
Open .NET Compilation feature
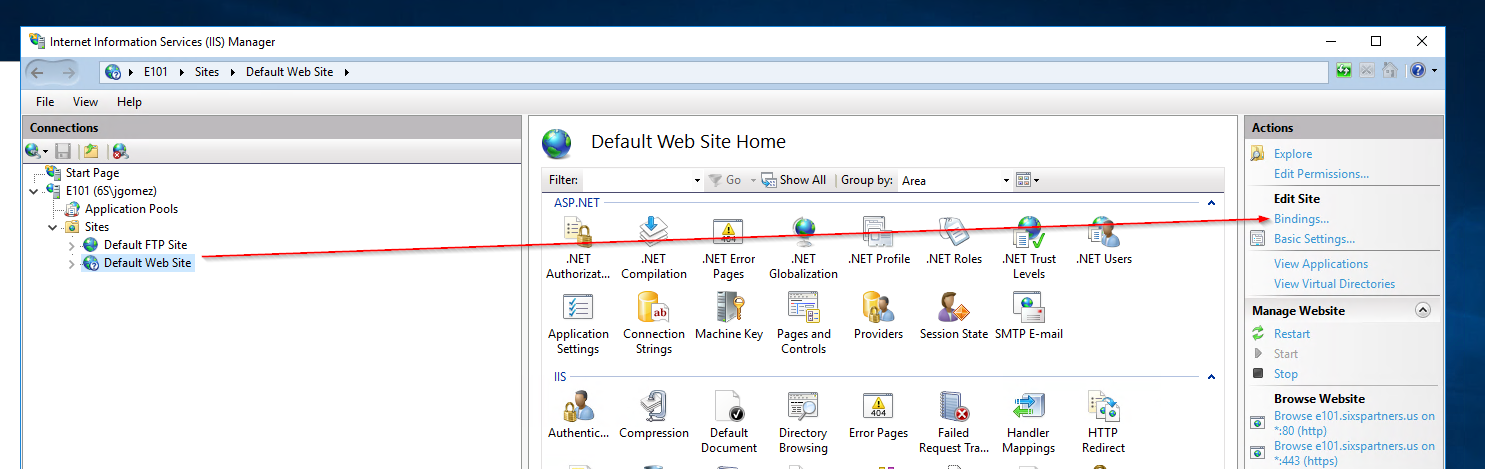(654, 248)
